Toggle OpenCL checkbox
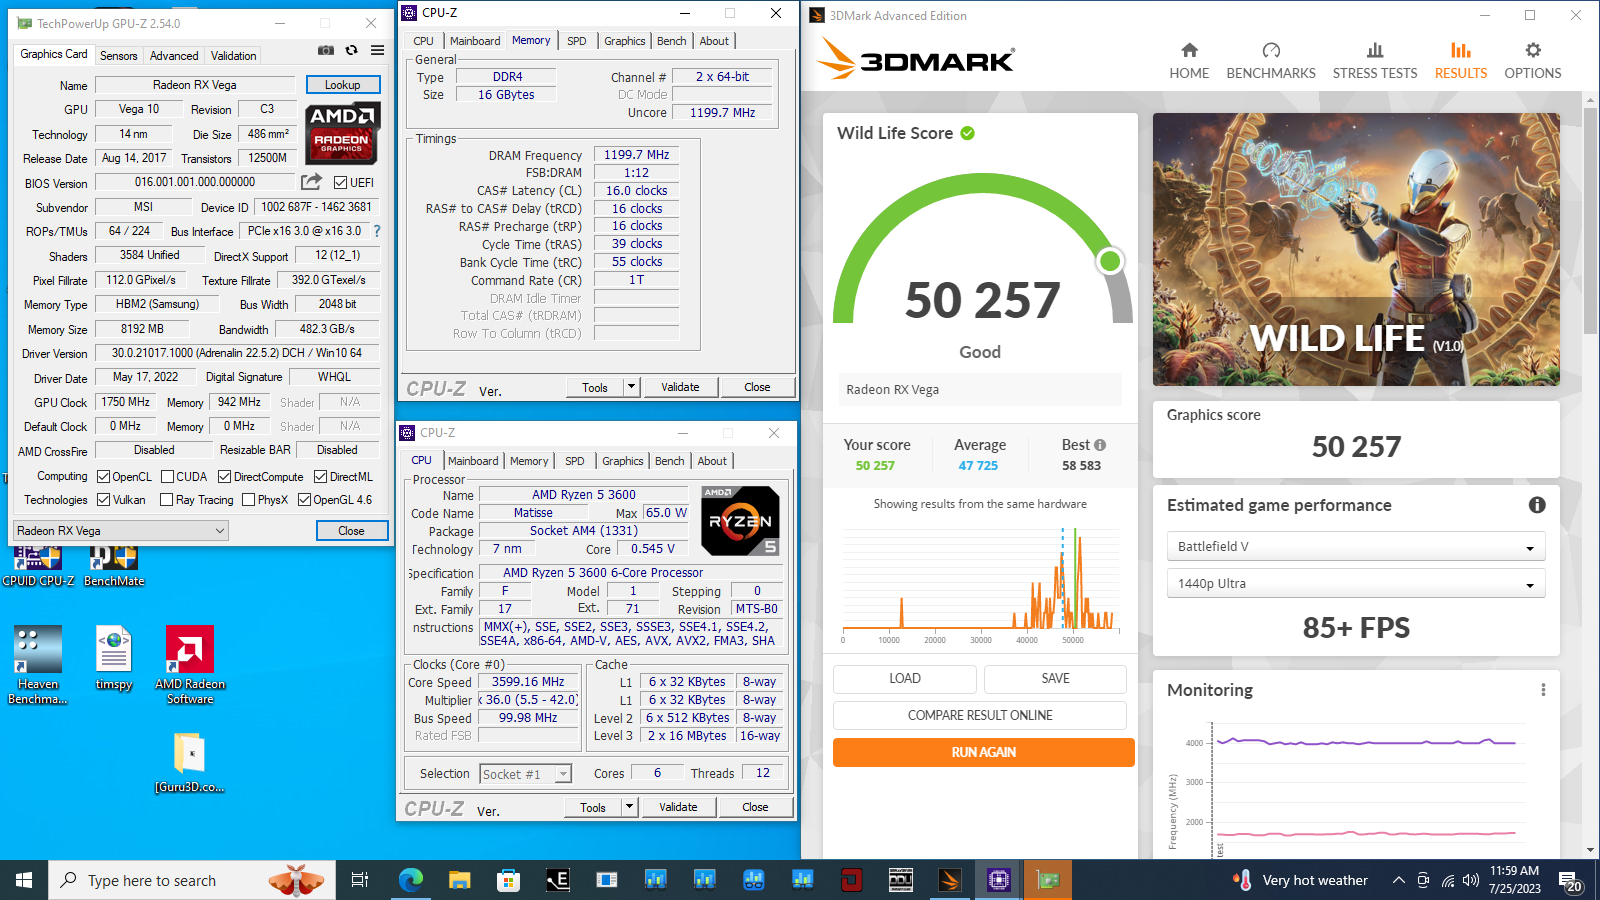Viewport: 1600px width, 900px height. click(103, 477)
